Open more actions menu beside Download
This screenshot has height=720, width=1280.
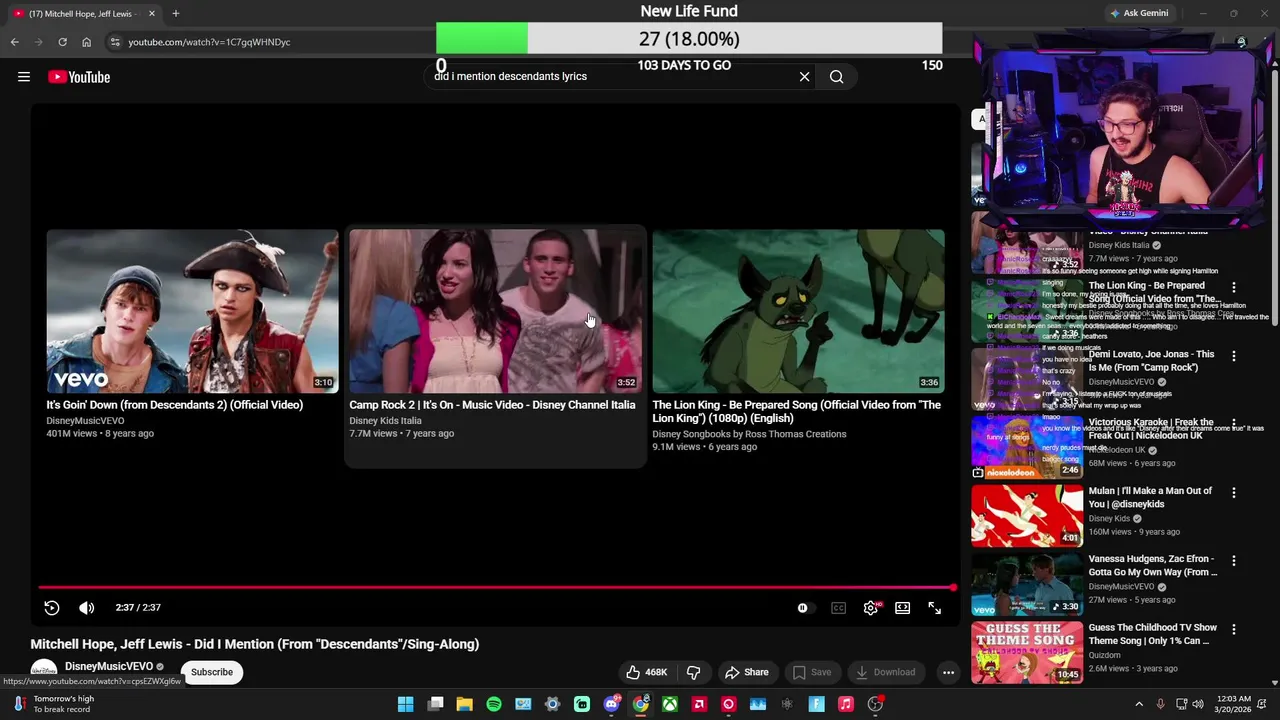[x=948, y=672]
